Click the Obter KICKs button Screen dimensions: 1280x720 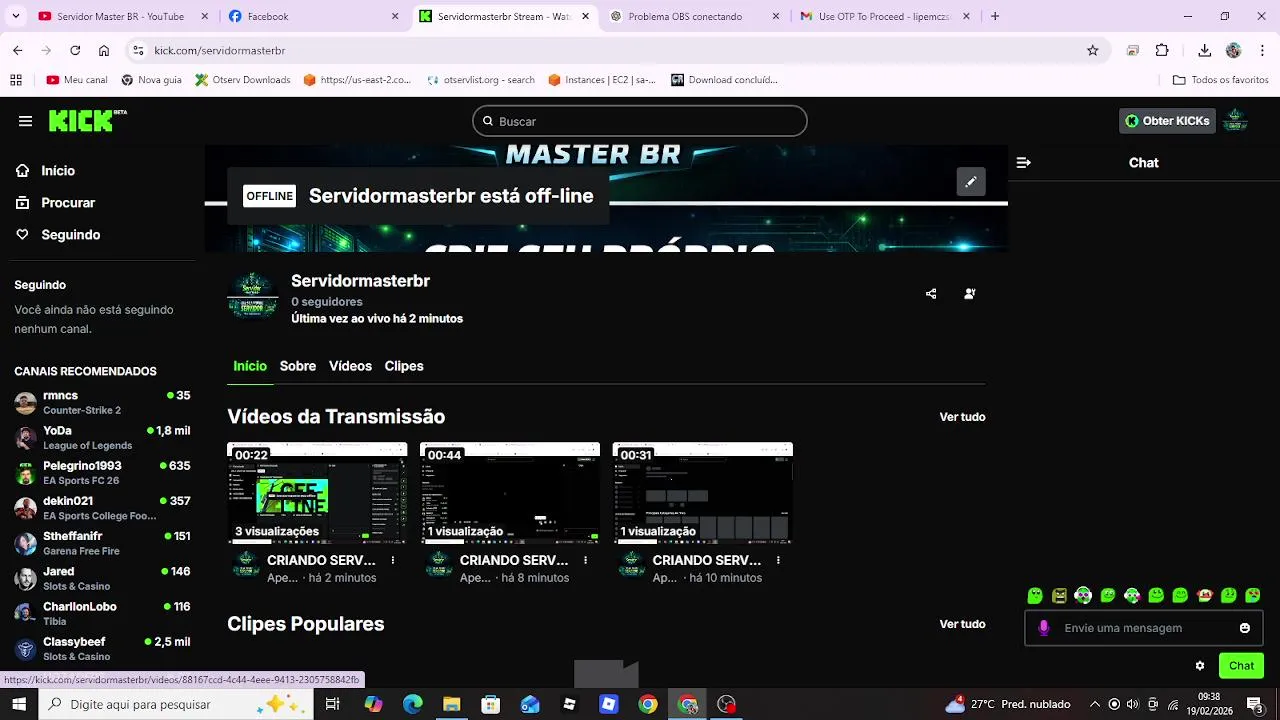click(1167, 121)
